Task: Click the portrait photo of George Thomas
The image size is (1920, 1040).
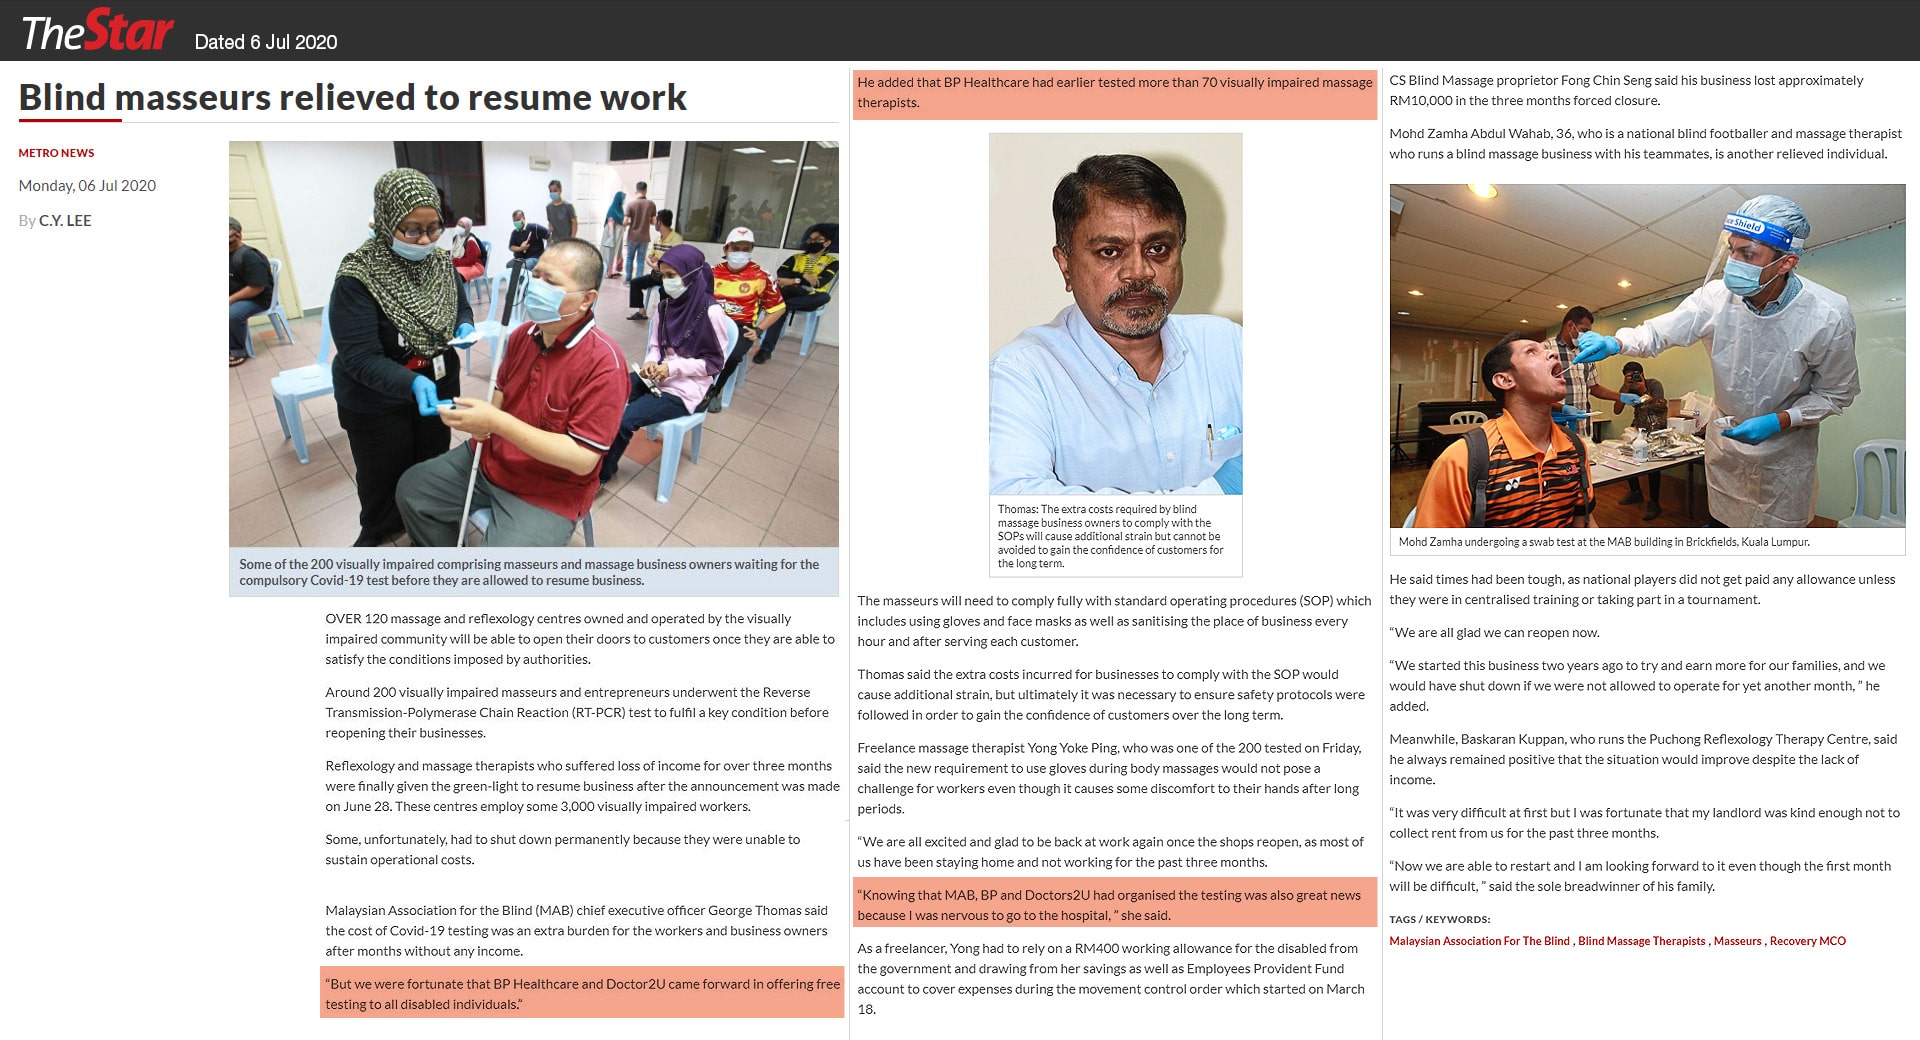Action: [1116, 314]
